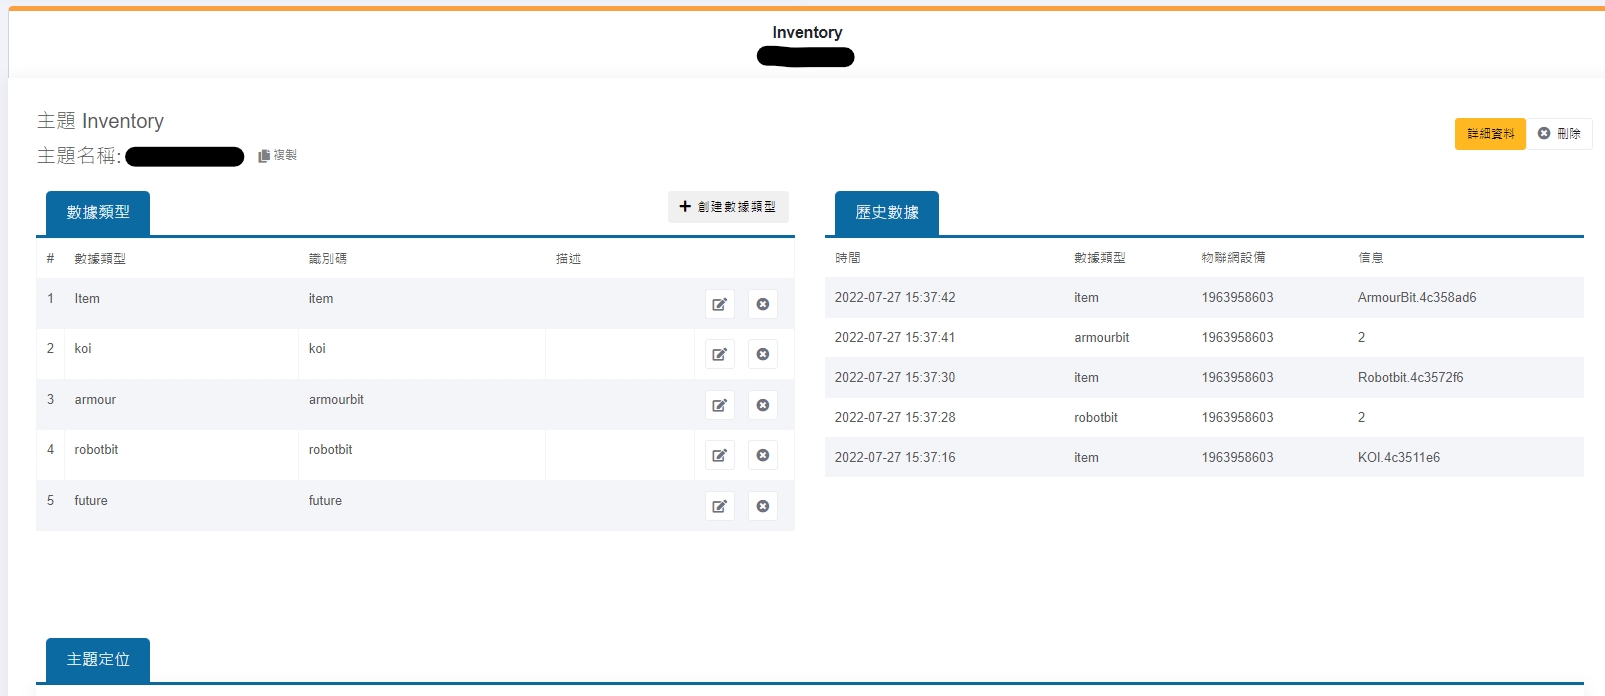Copy the topic name with 複製
This screenshot has width=1605, height=696.
point(278,155)
